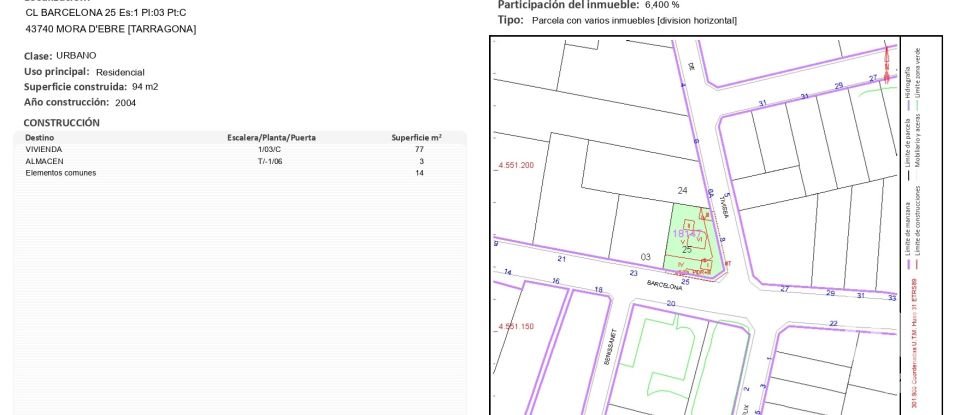The height and width of the screenshot is (415, 960).
Task: Click the 4.551.150 coordinate label
Action: click(x=515, y=326)
